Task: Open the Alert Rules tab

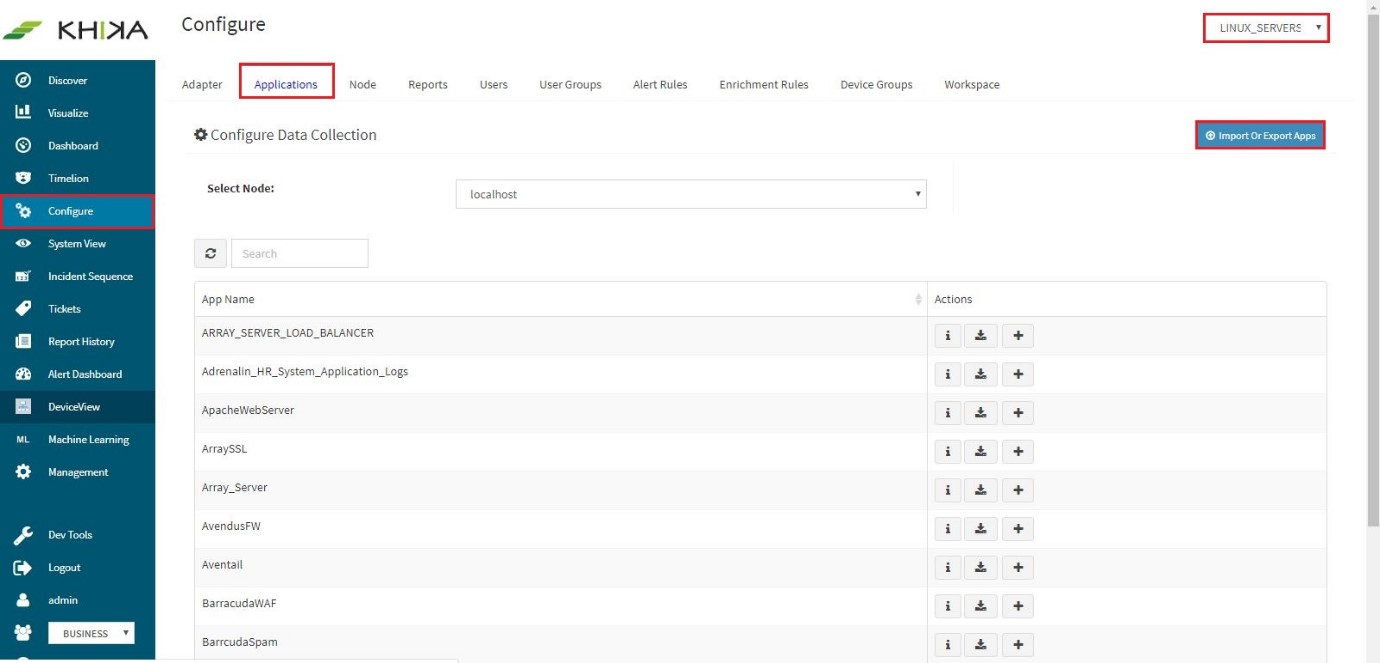Action: click(x=660, y=85)
